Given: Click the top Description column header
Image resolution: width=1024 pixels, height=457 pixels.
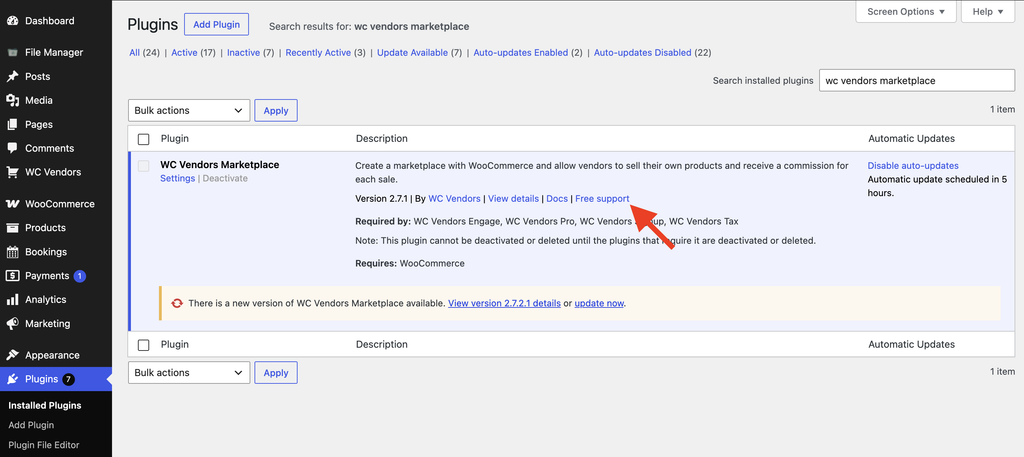Looking at the screenshot, I should click(381, 138).
